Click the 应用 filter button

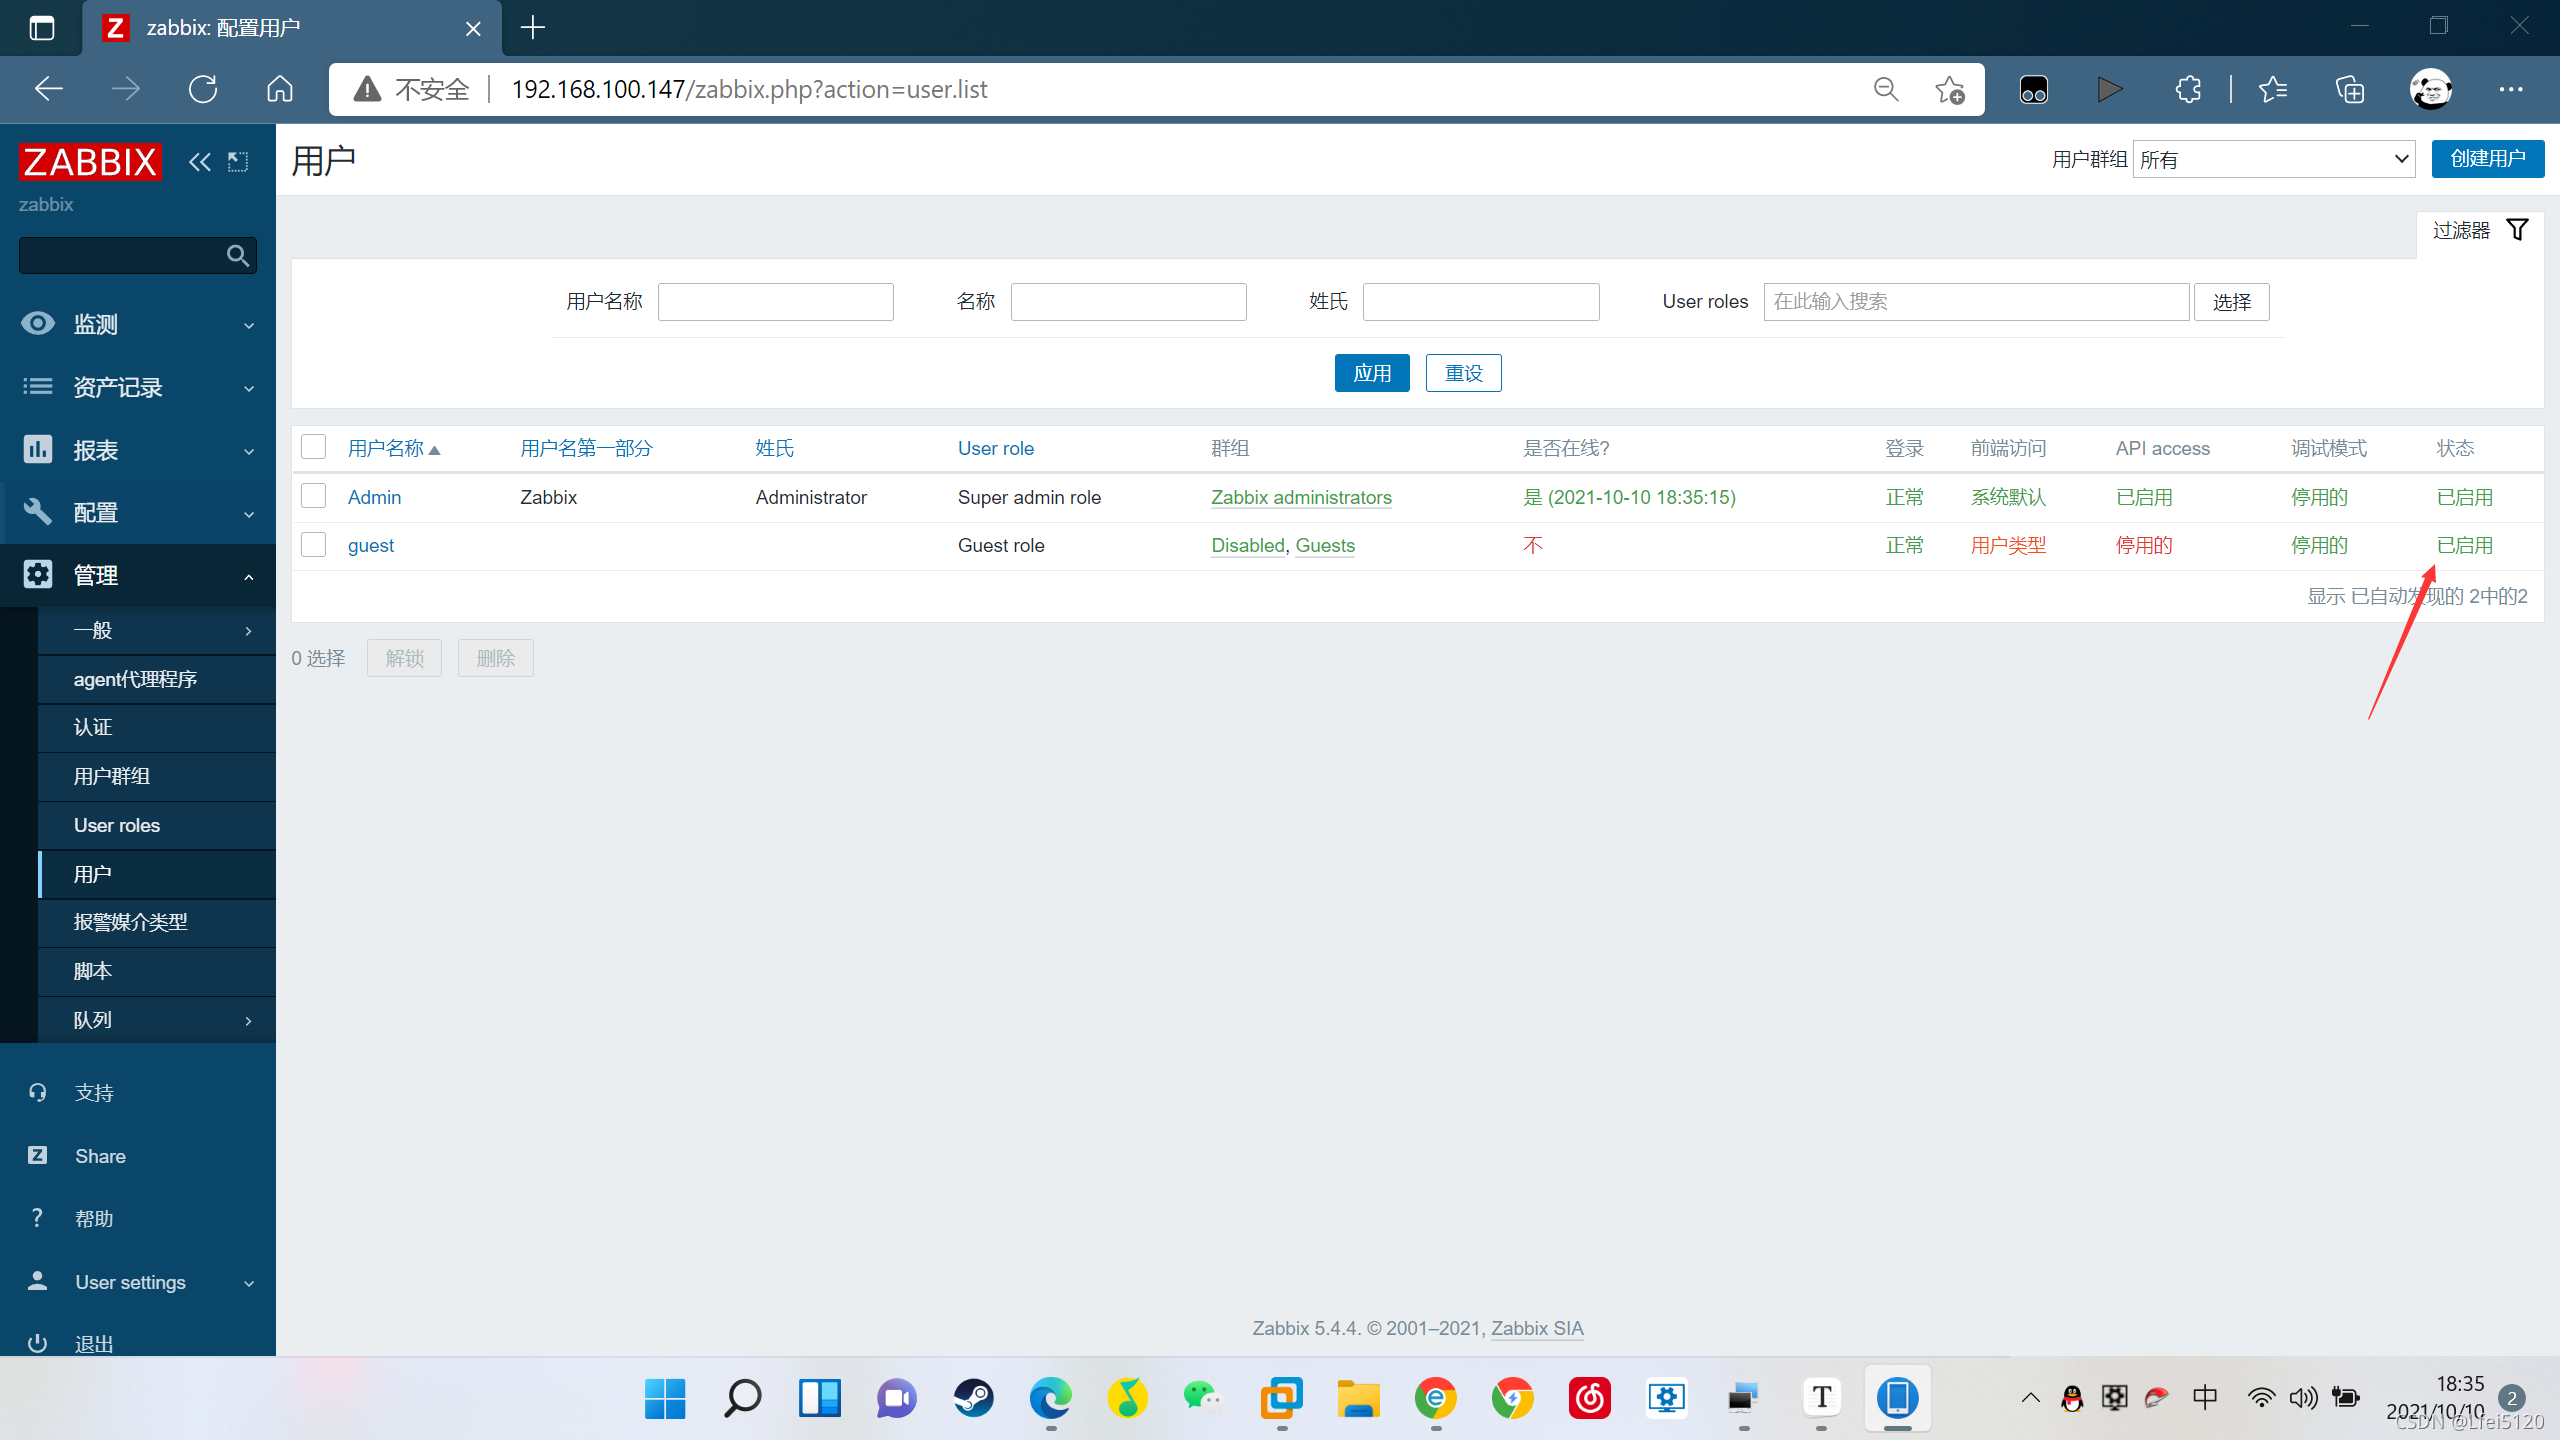pyautogui.click(x=1372, y=373)
